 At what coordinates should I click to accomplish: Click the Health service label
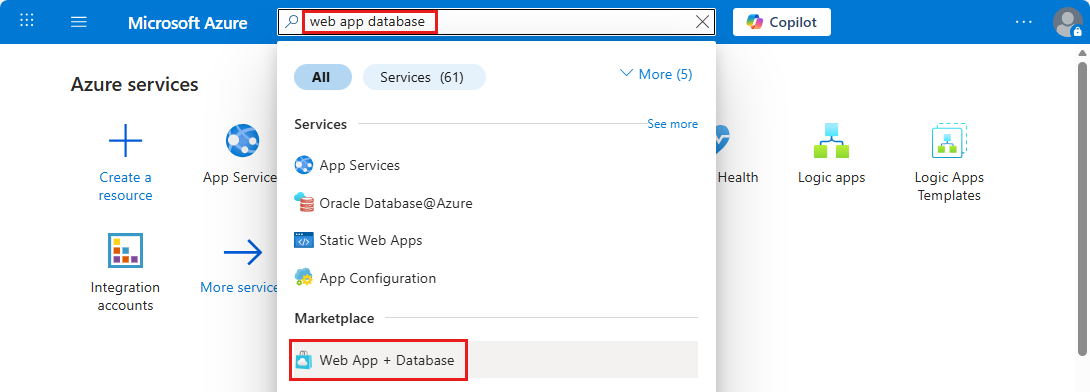coord(738,177)
